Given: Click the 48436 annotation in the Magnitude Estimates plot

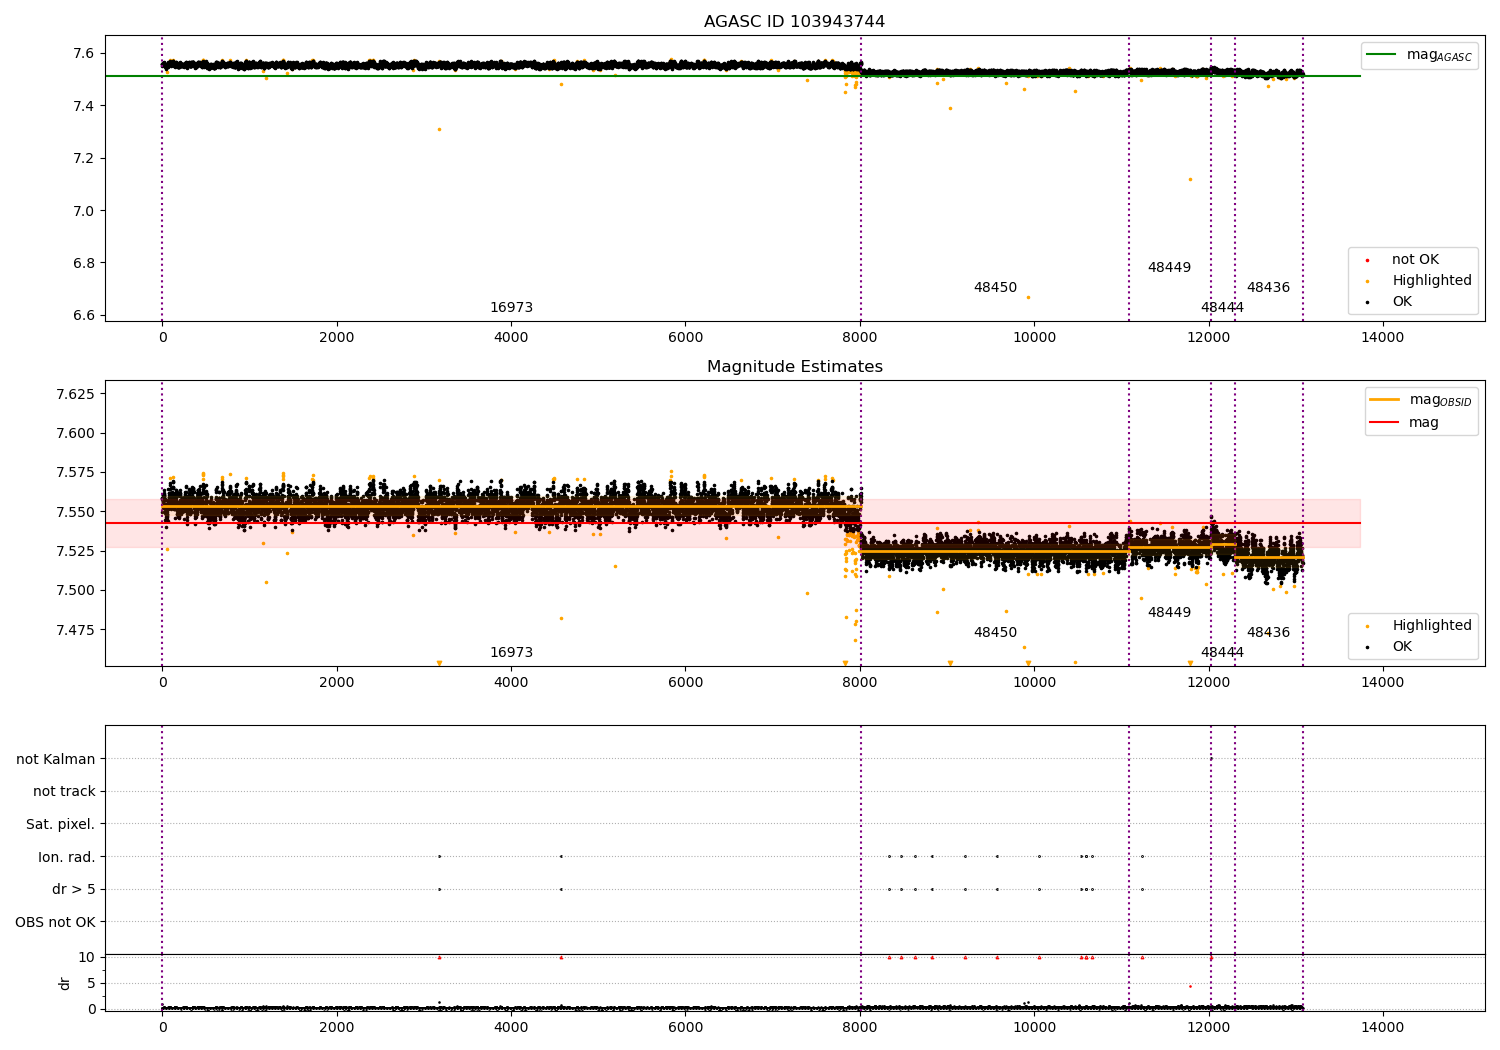Looking at the screenshot, I should tap(1268, 633).
